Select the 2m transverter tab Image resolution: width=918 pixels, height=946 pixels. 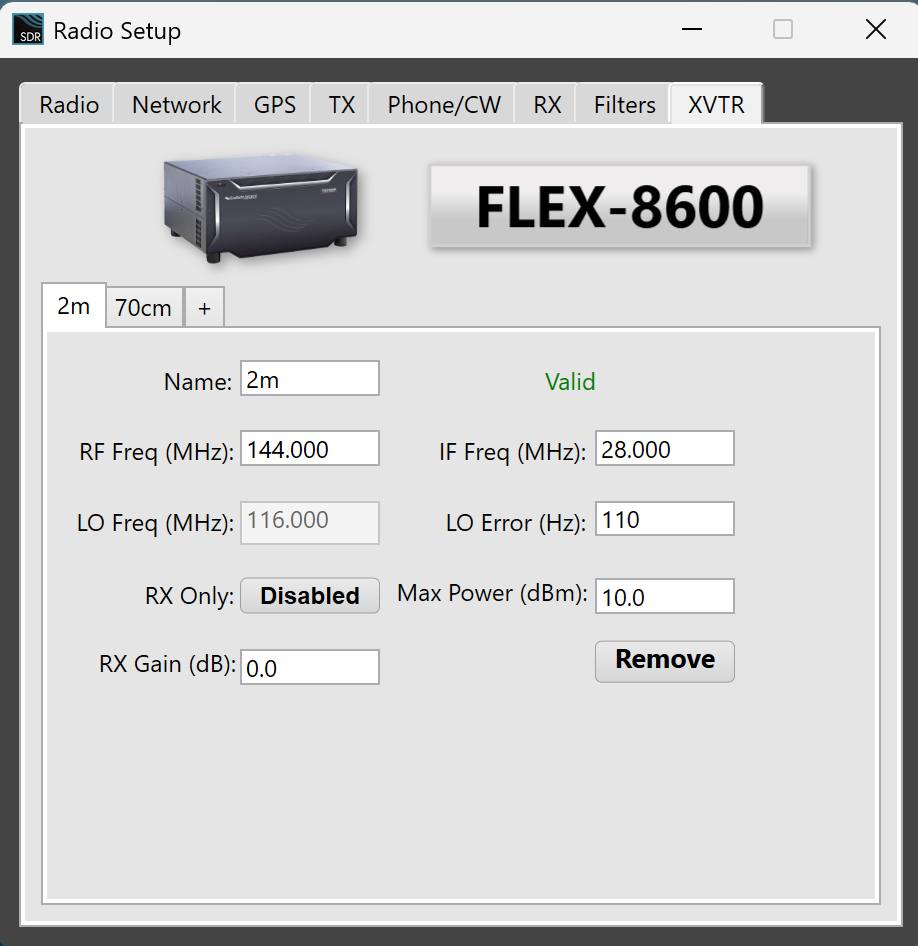74,306
